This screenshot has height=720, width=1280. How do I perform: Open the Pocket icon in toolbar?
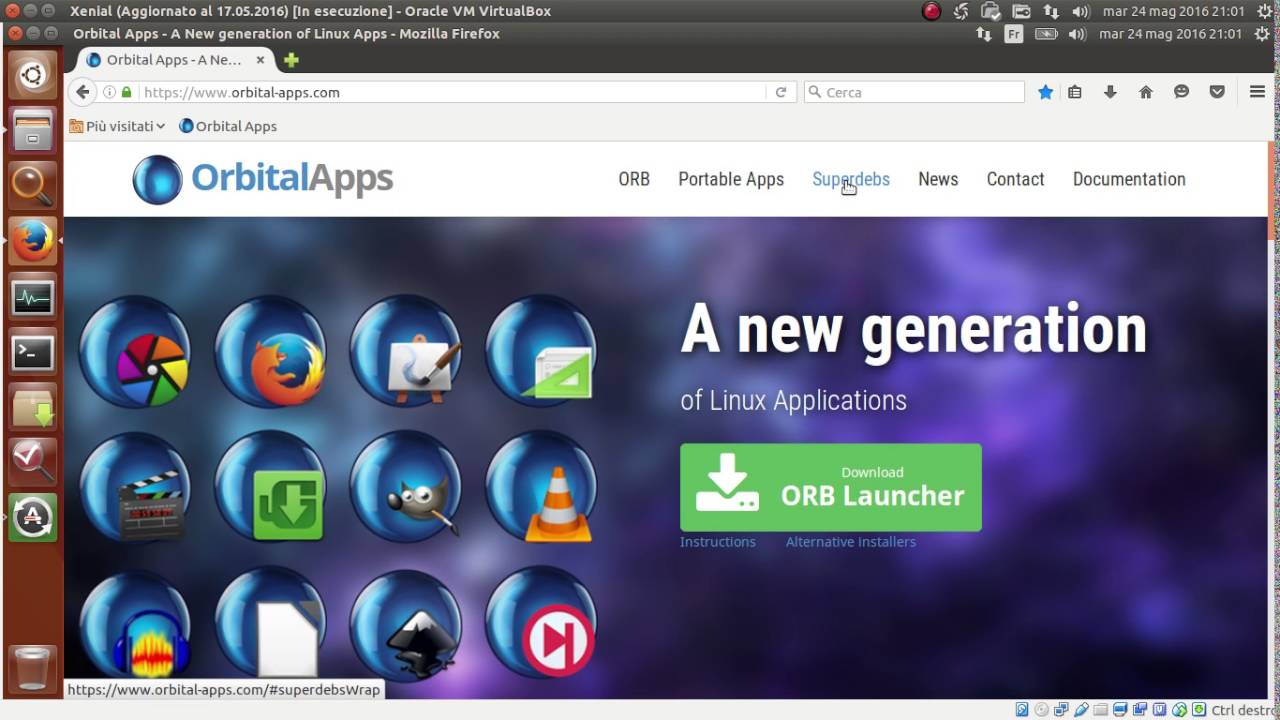click(x=1217, y=92)
